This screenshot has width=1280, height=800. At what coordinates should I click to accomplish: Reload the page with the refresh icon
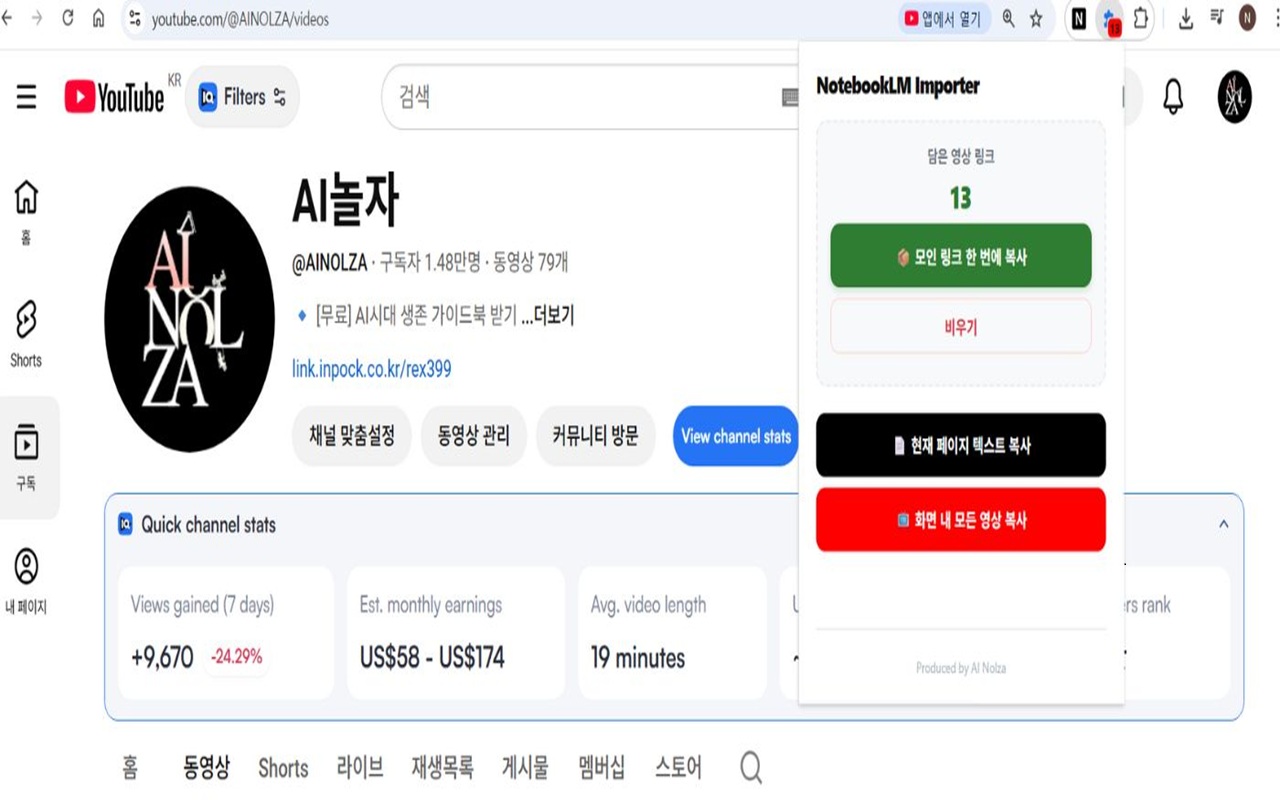68,18
